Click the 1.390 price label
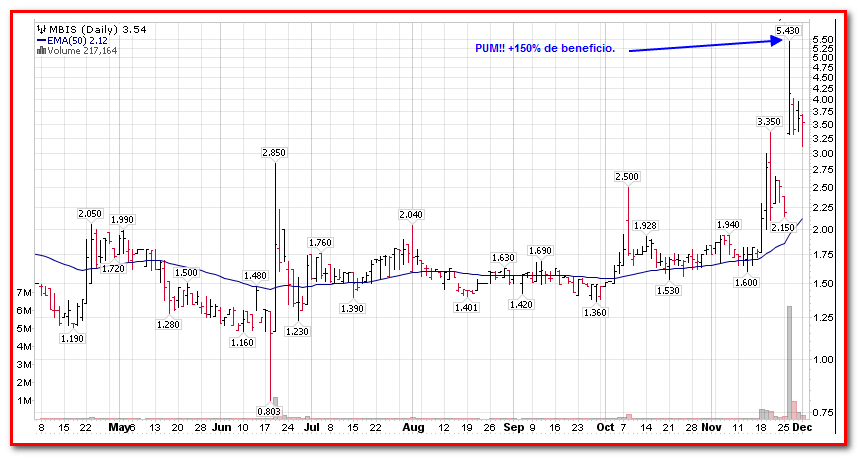858x457 pixels. (352, 309)
